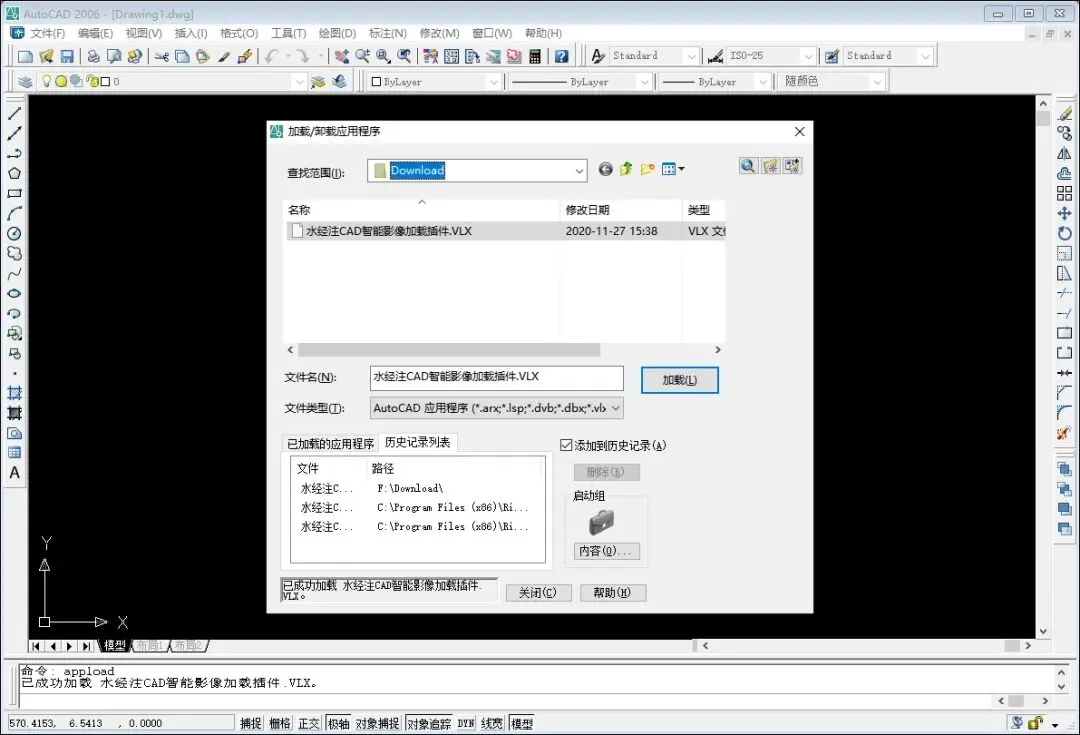Viewport: 1080px width, 735px height.
Task: Open the ByLayer linetype dropdown
Action: point(644,82)
